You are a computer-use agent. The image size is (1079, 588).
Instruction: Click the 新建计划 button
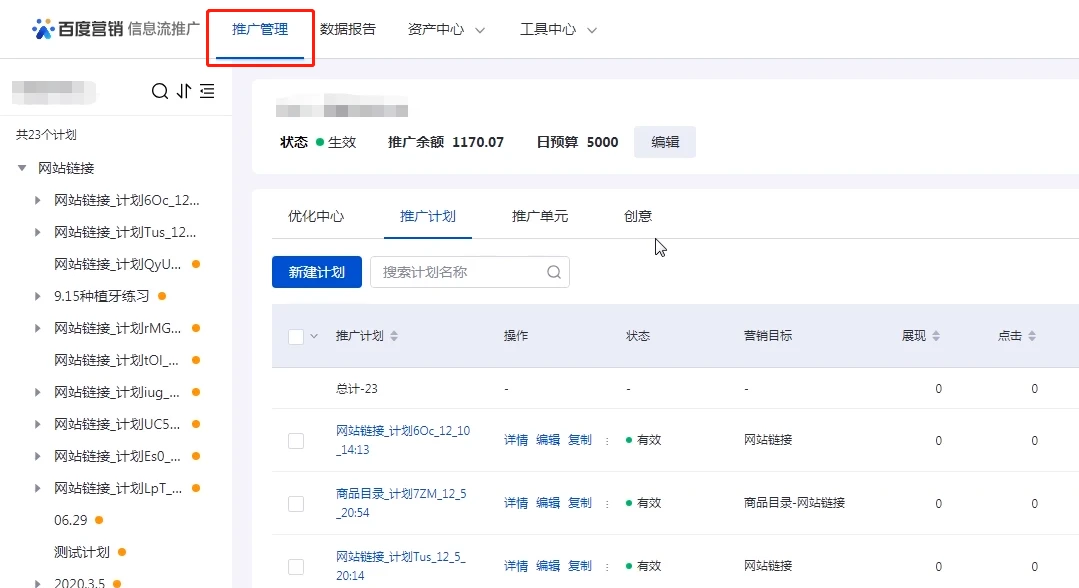[317, 272]
